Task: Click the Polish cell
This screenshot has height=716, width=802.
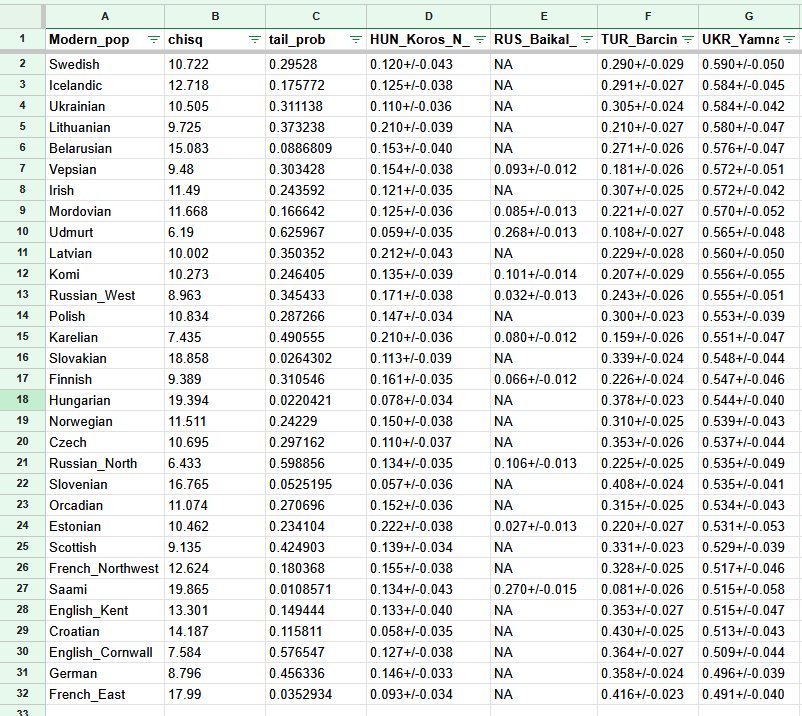Action: click(105, 316)
